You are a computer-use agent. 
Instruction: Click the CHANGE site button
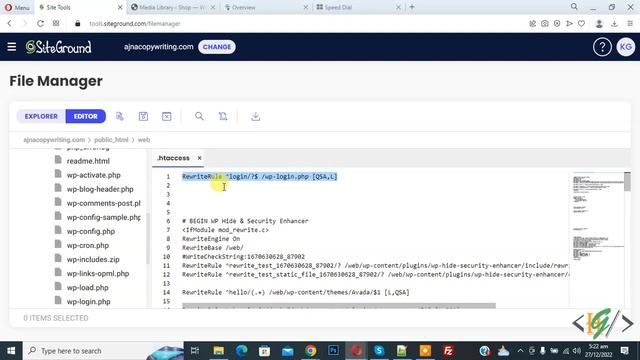tap(217, 47)
